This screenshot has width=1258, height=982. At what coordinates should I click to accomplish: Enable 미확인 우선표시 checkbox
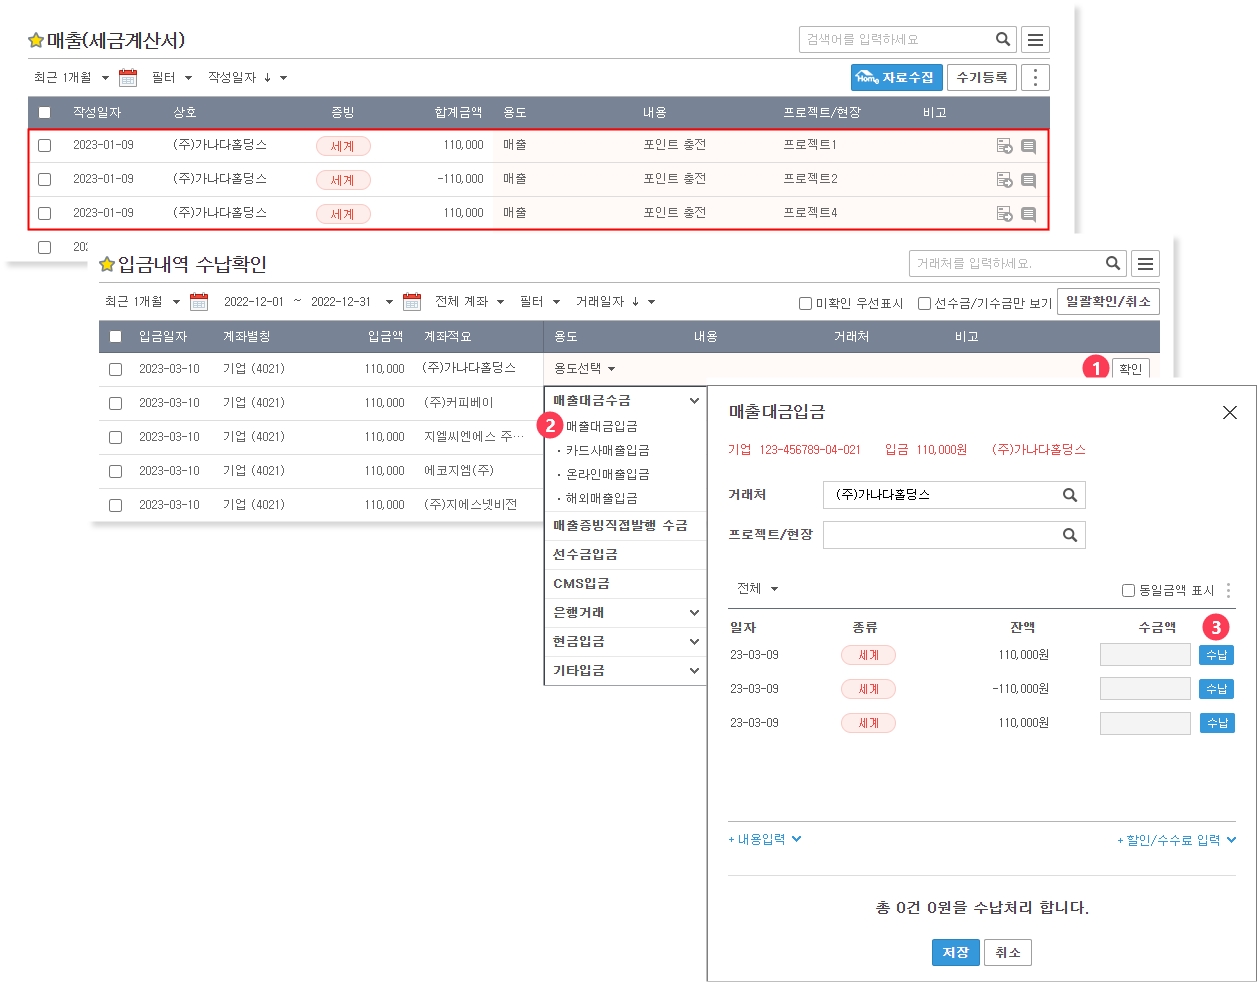805,303
